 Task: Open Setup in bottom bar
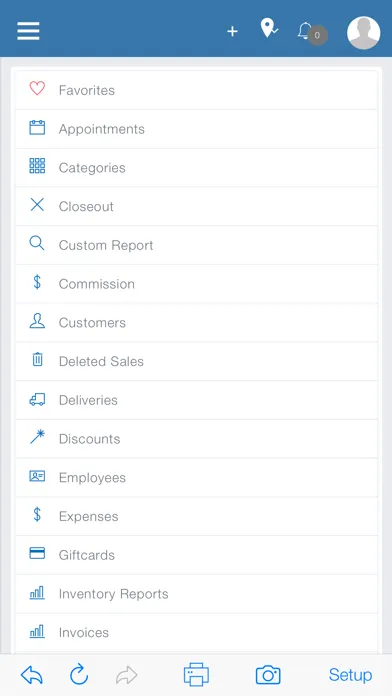(350, 675)
